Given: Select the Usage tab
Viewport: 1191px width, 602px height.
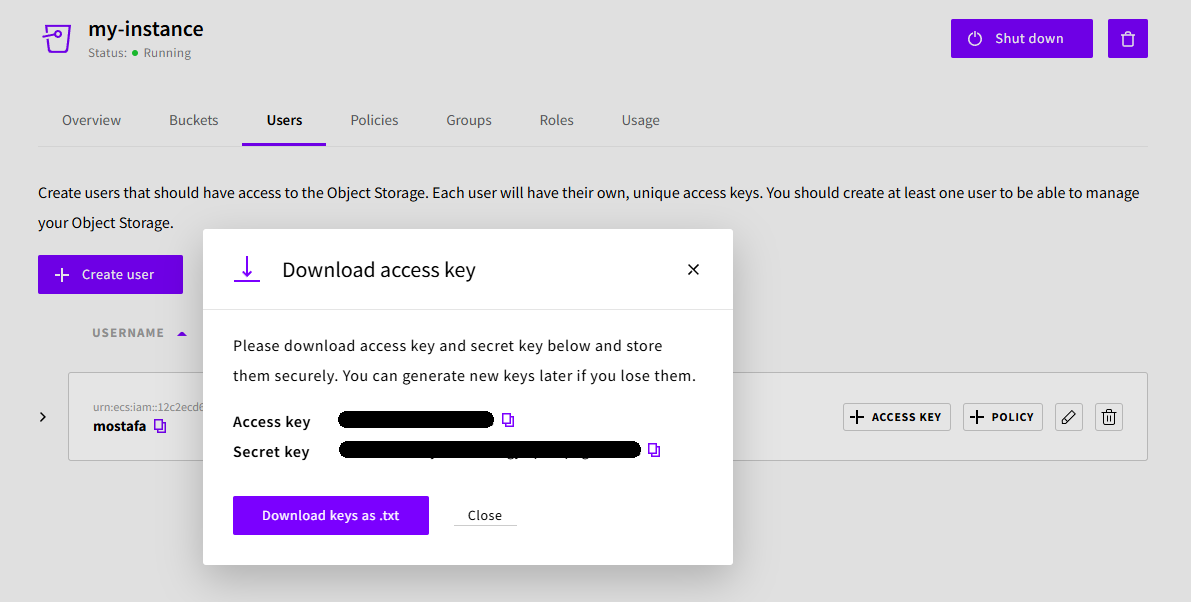Looking at the screenshot, I should (x=640, y=120).
